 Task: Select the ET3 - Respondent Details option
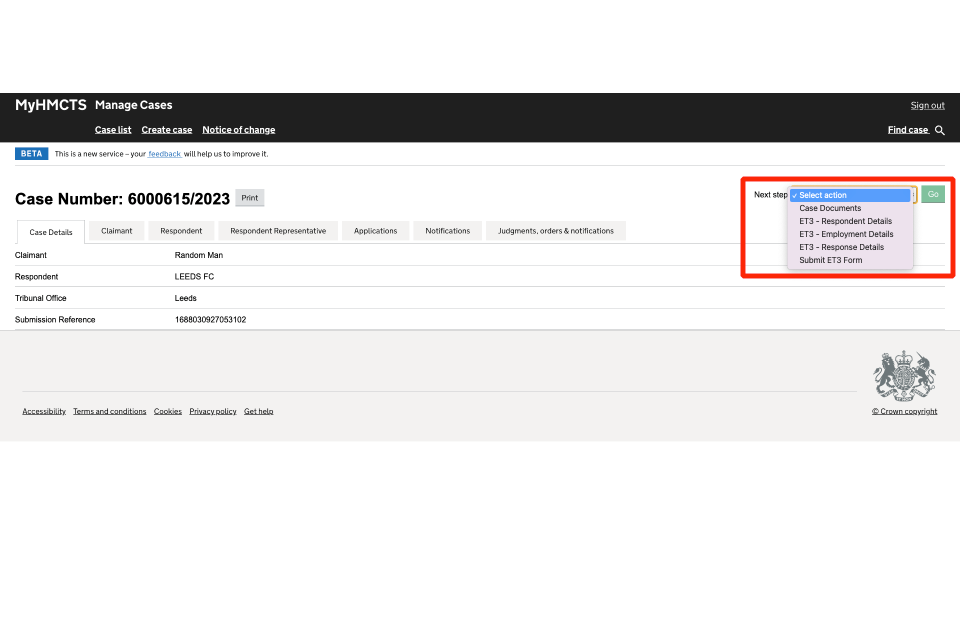pos(845,221)
